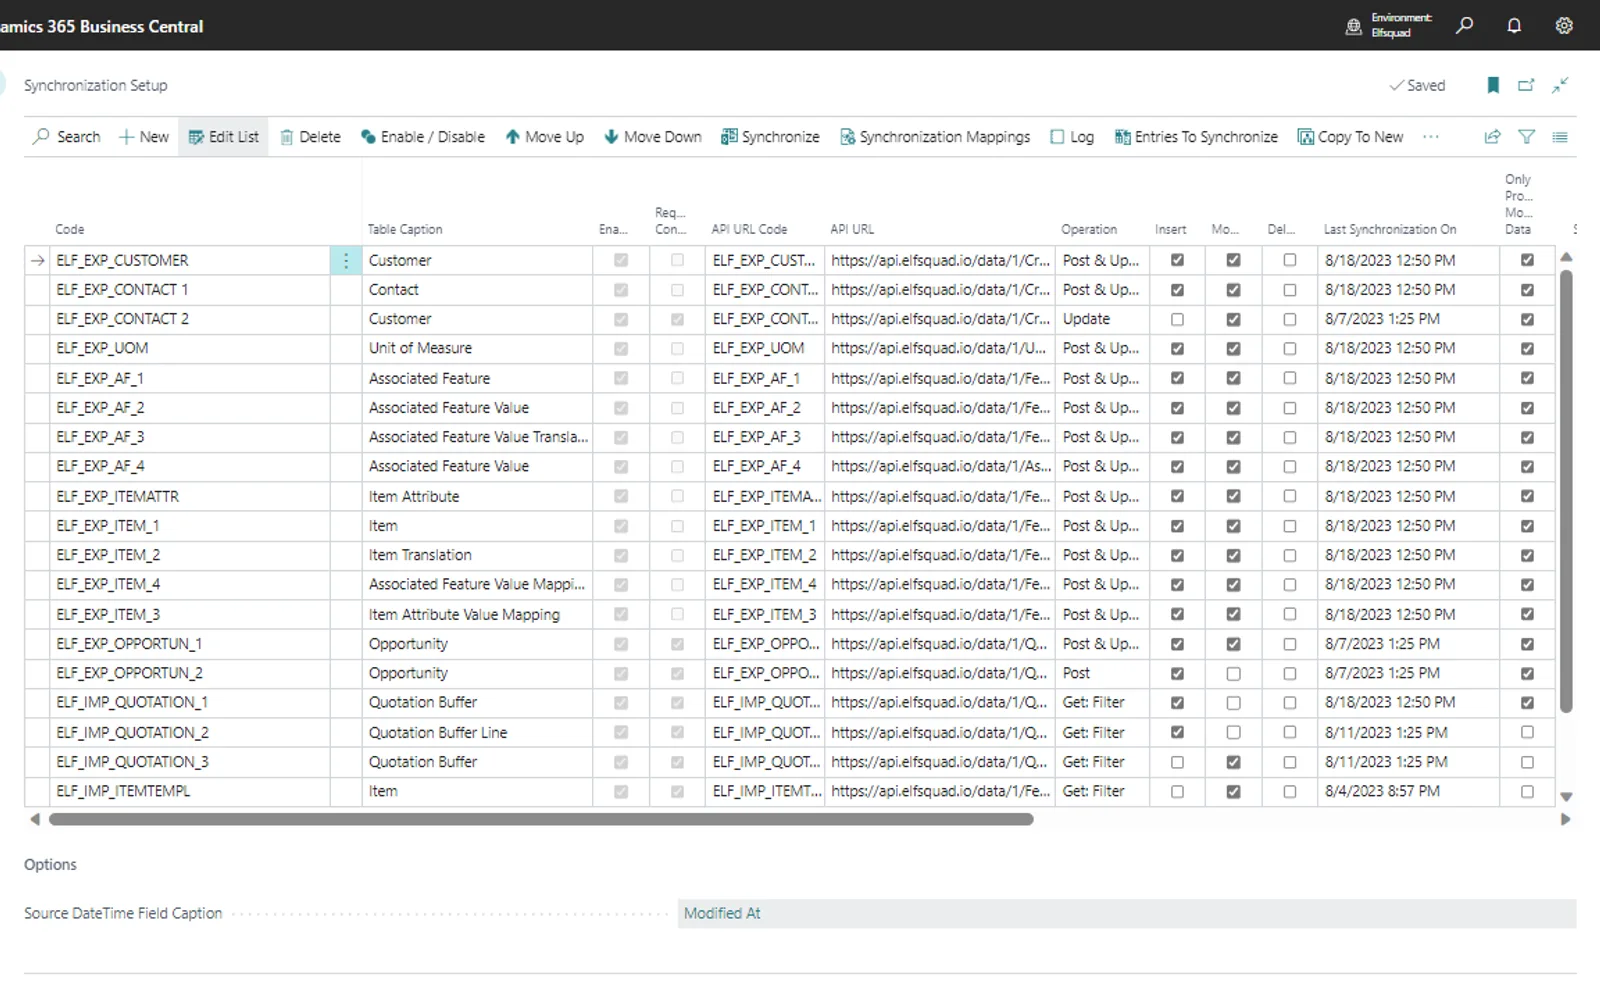Image resolution: width=1600 pixels, height=1000 pixels.
Task: Toggle Required Confirmation for ELF_EXP_OPPORTUN_1
Action: click(677, 644)
